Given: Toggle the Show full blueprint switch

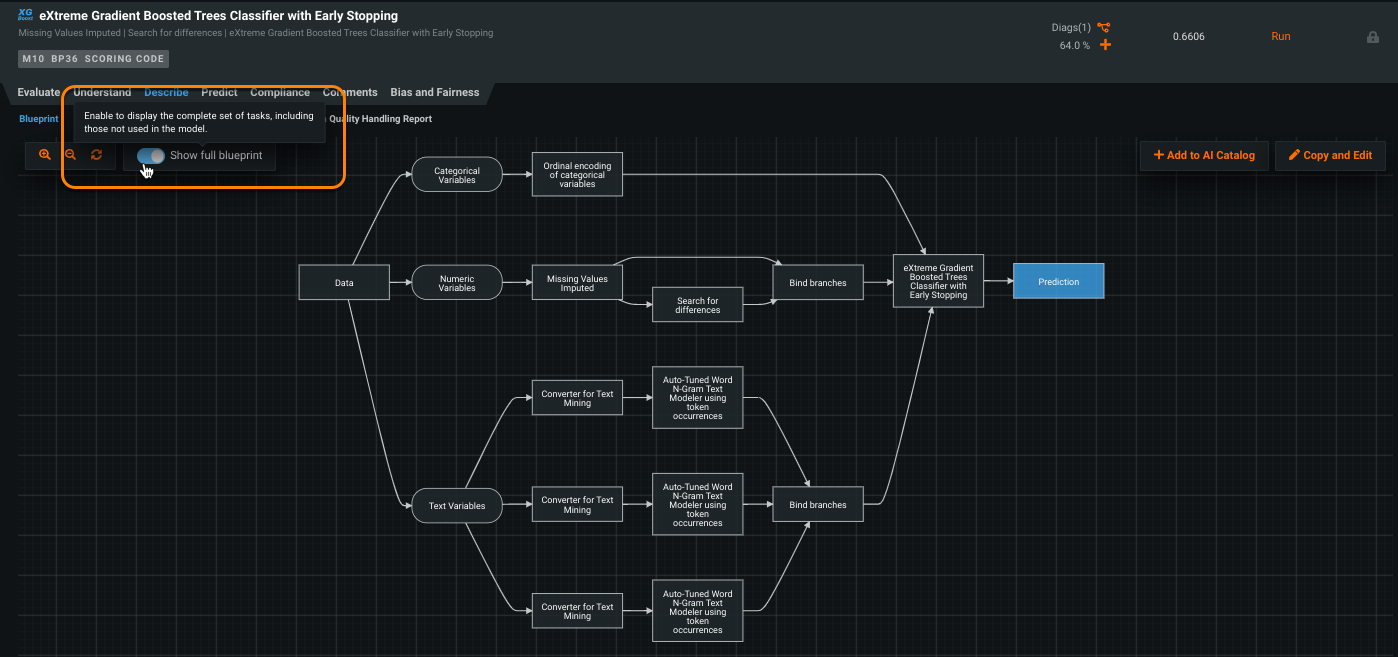Looking at the screenshot, I should (x=151, y=156).
